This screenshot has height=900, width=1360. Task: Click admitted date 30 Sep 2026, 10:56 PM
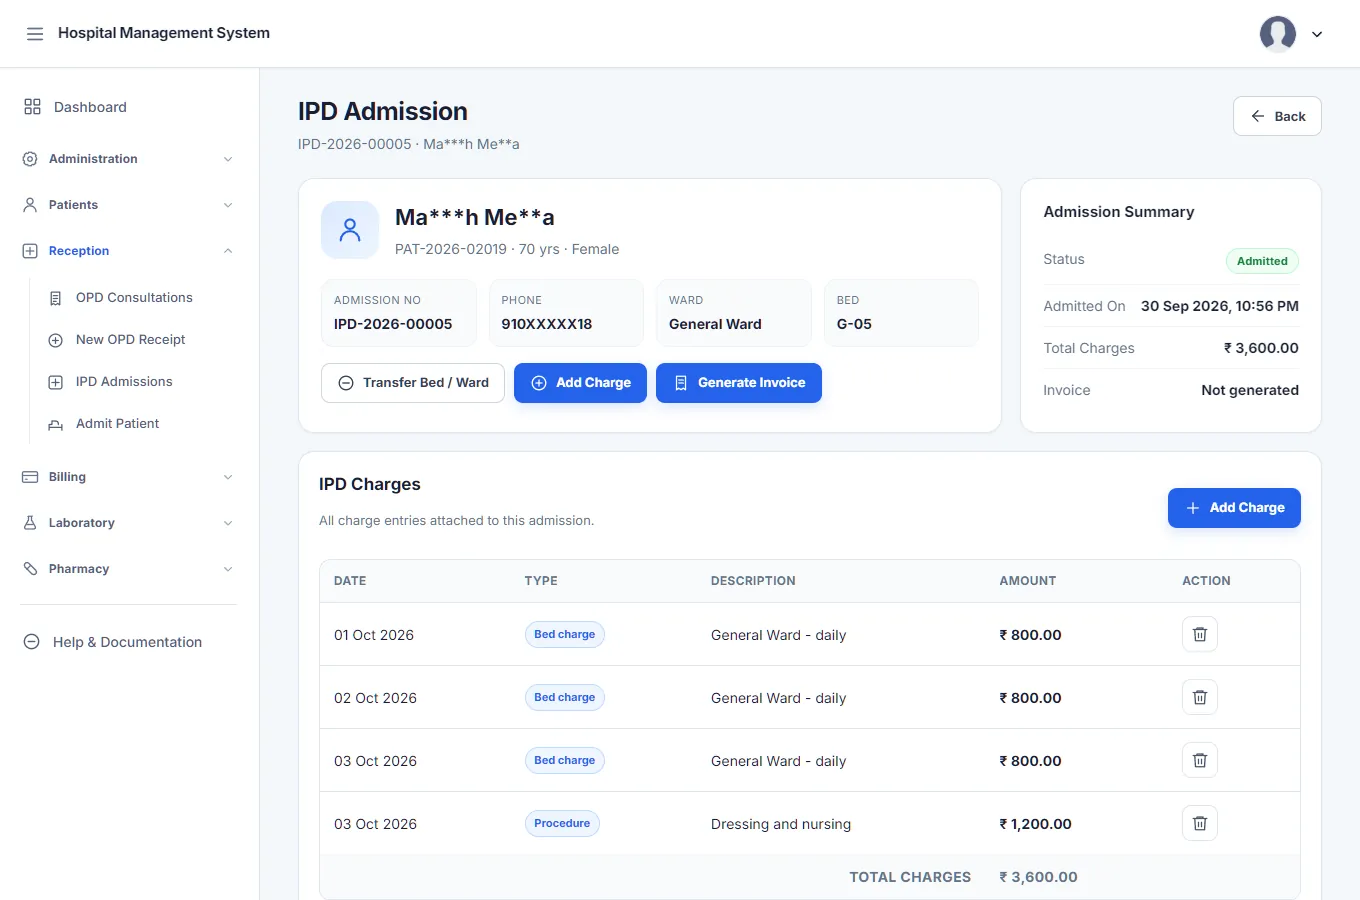1220,306
